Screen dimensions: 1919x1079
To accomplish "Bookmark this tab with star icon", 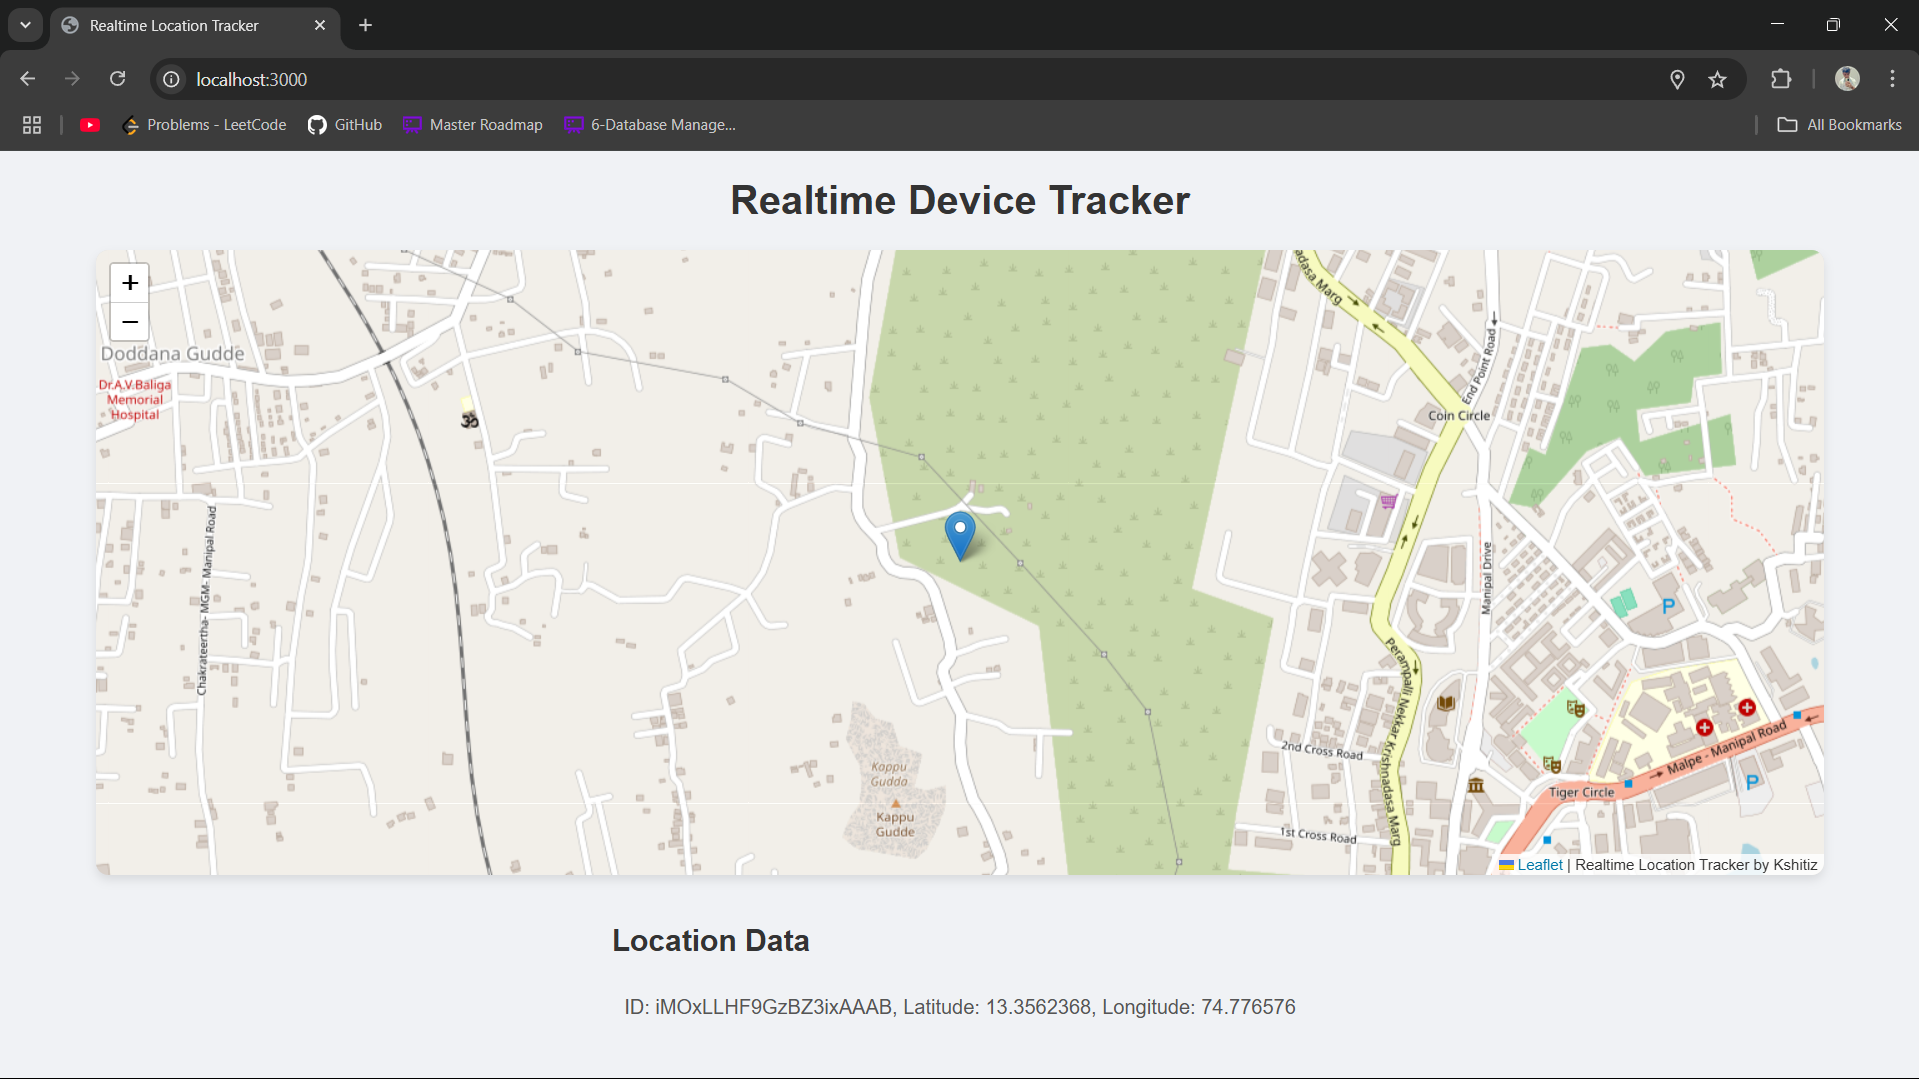I will [x=1717, y=79].
